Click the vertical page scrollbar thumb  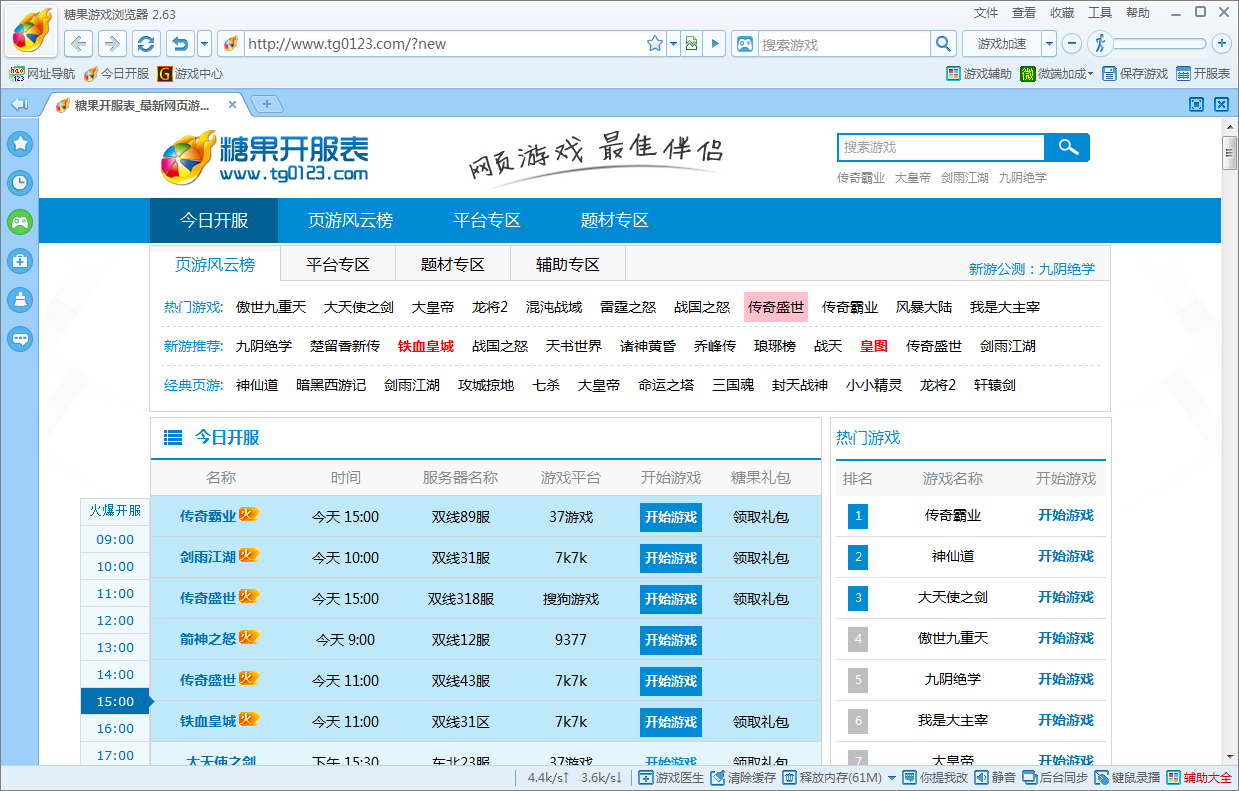click(1229, 155)
